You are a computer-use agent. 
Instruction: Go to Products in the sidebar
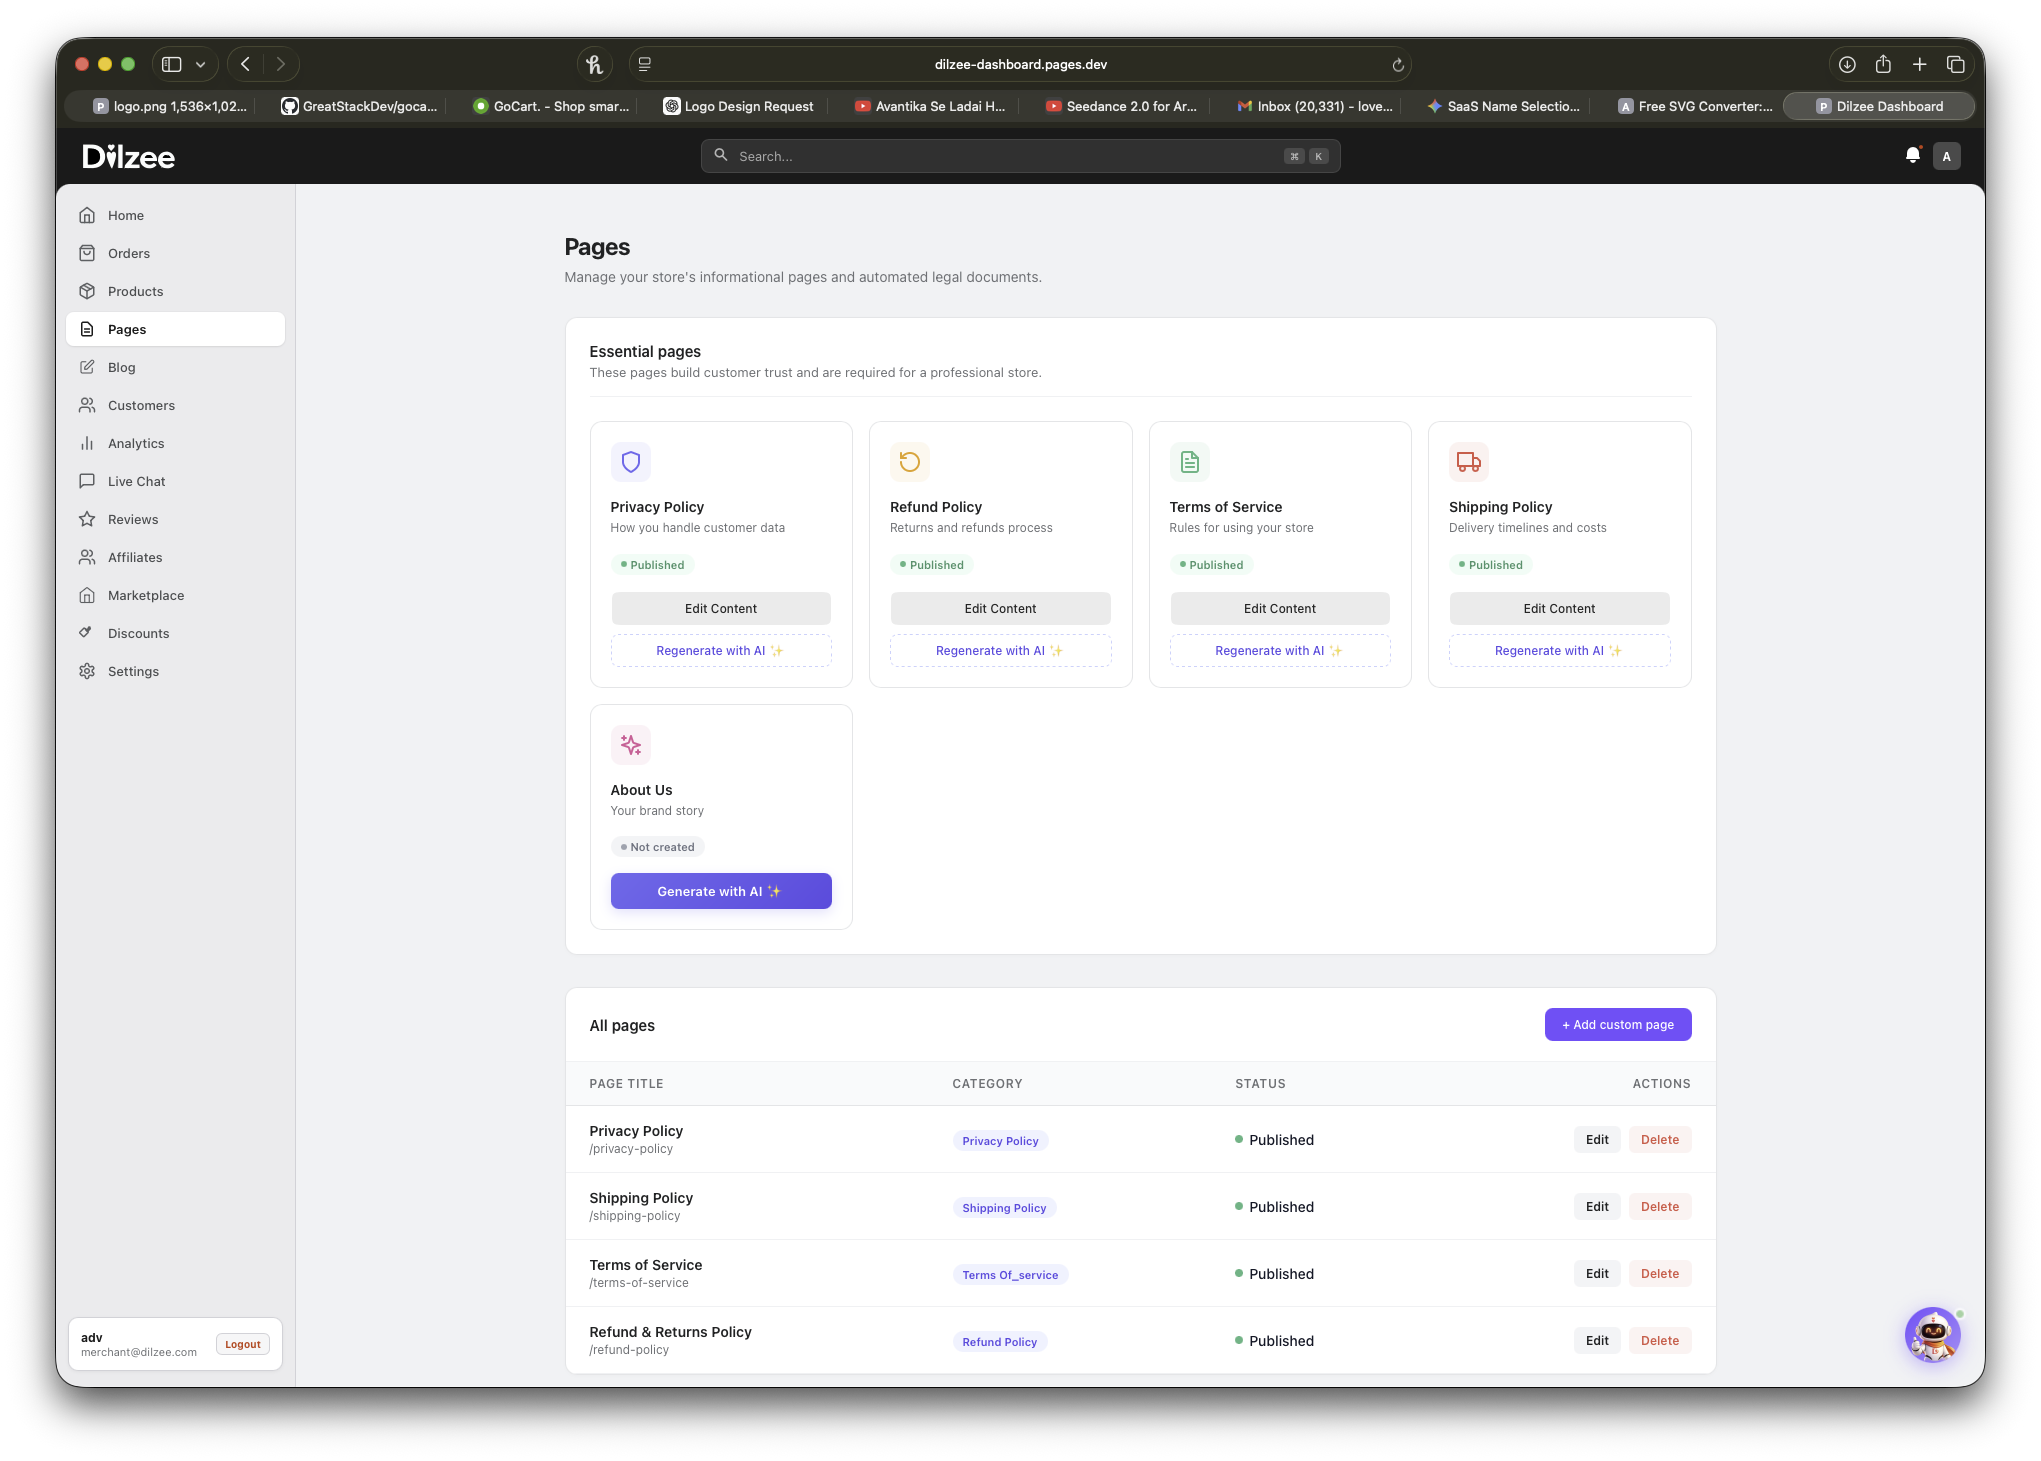[x=175, y=291]
